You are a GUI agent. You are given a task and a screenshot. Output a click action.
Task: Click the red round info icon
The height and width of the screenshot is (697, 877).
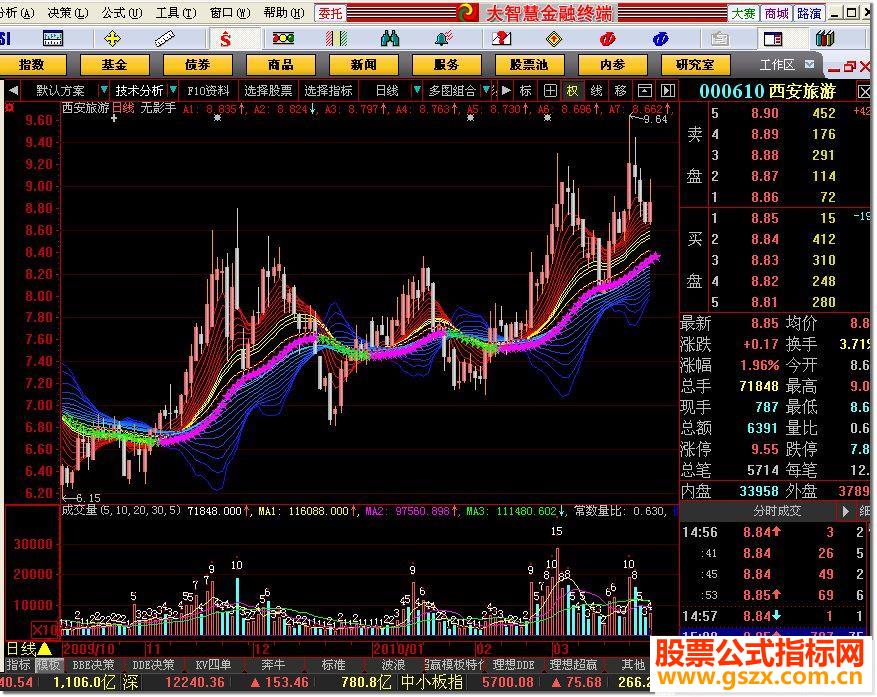click(607, 39)
